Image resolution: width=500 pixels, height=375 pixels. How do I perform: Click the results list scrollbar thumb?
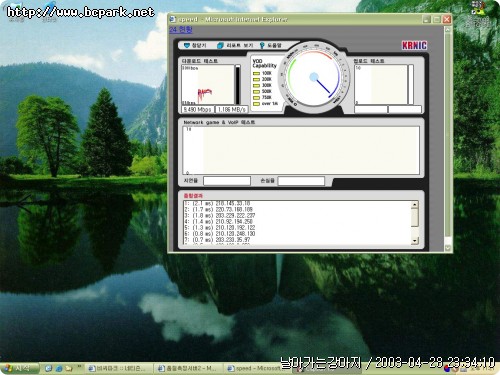pos(415,218)
